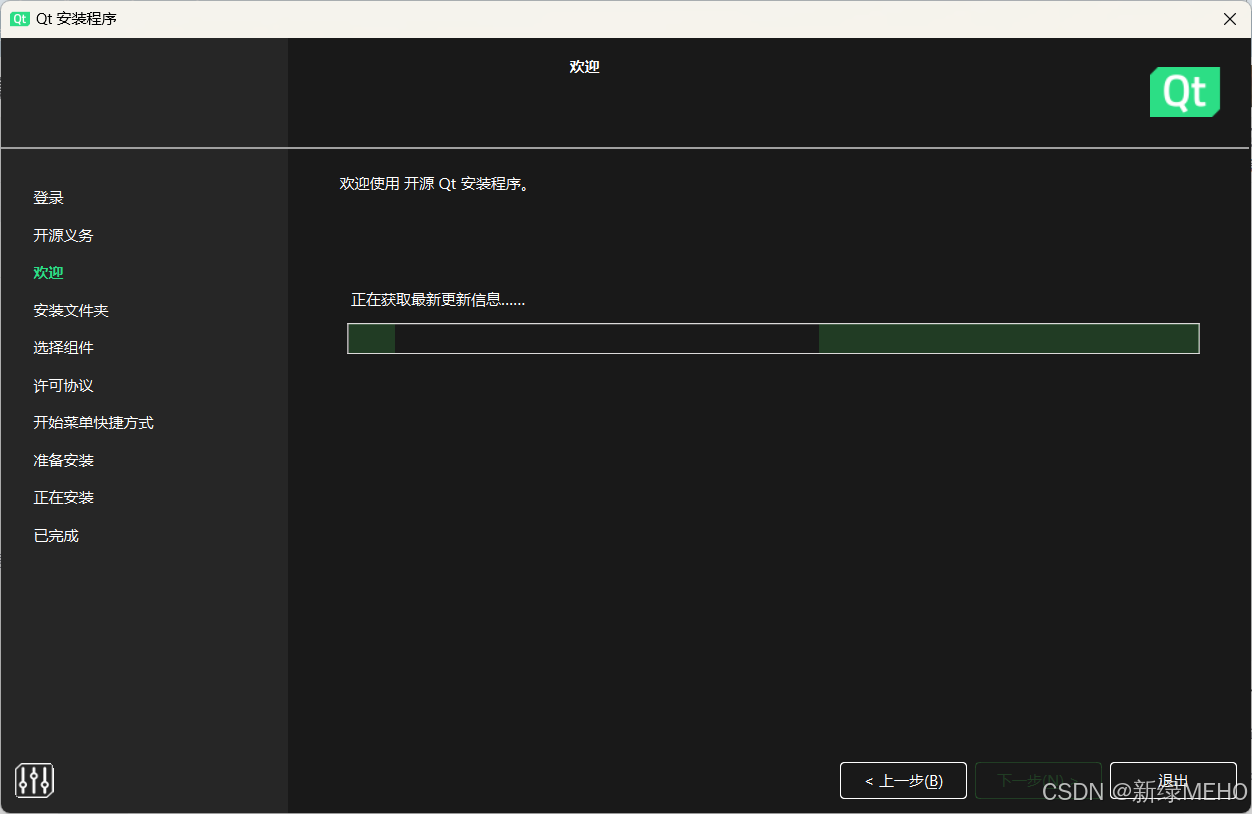The height and width of the screenshot is (814, 1252).
Task: Click the greyed-out 下一步 next button
Action: (x=1038, y=780)
